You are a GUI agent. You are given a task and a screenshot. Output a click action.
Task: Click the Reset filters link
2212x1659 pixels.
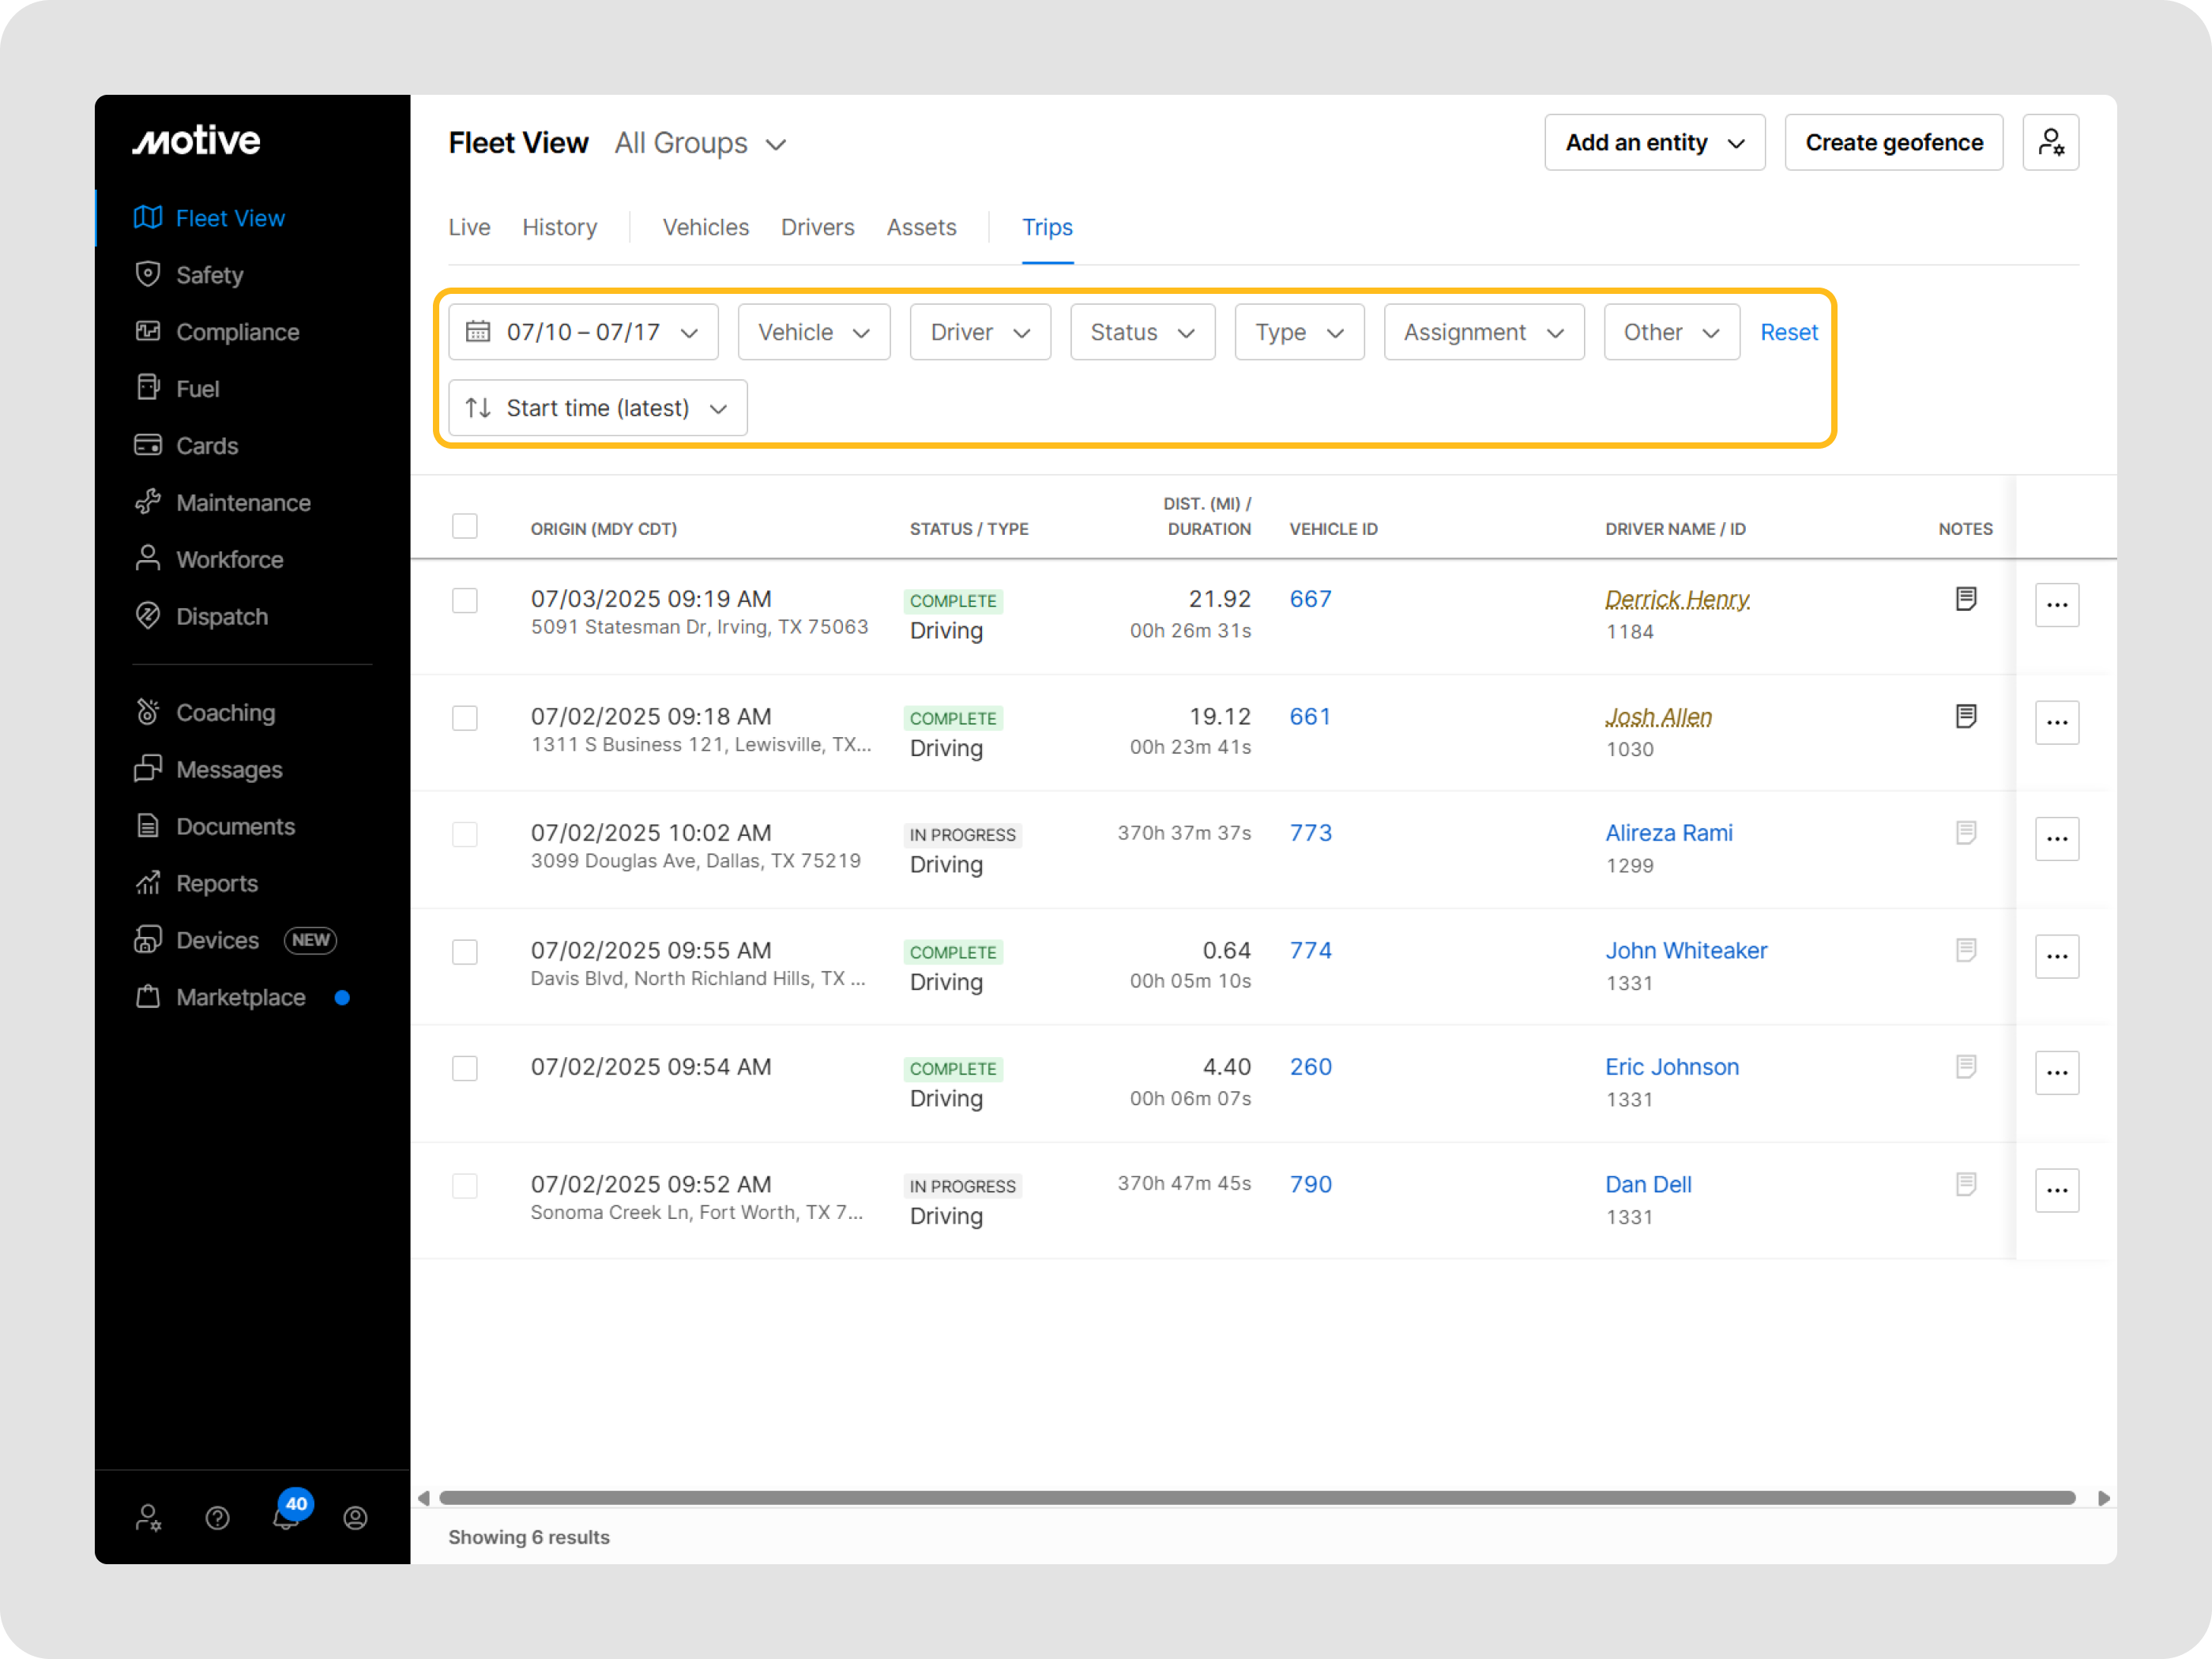point(1788,332)
